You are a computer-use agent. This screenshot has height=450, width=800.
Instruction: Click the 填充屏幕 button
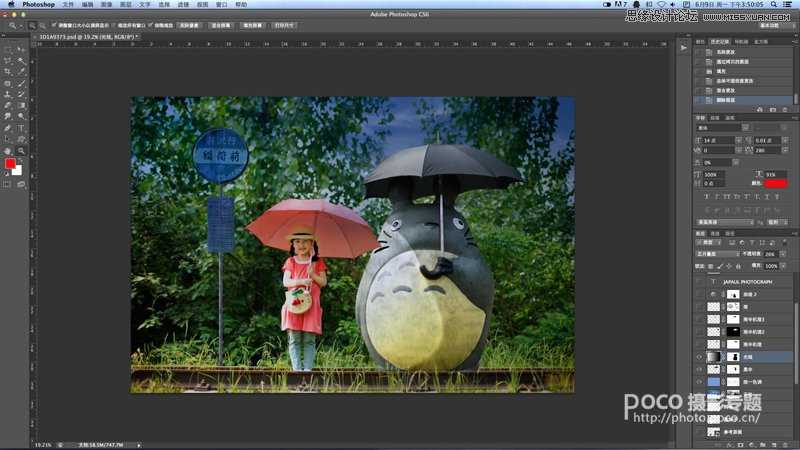[x=252, y=25]
